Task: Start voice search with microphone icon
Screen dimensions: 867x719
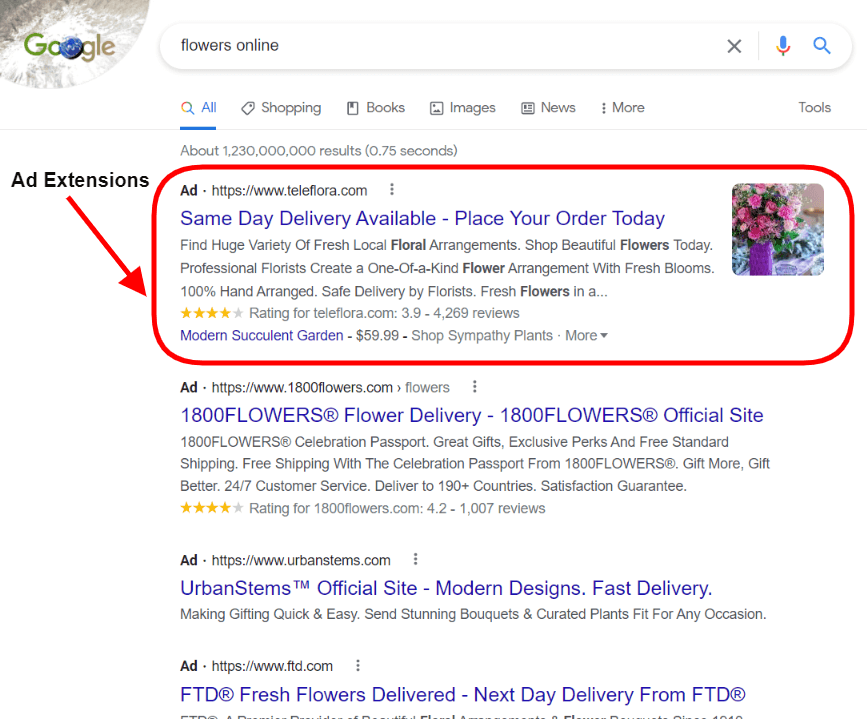Action: click(782, 46)
